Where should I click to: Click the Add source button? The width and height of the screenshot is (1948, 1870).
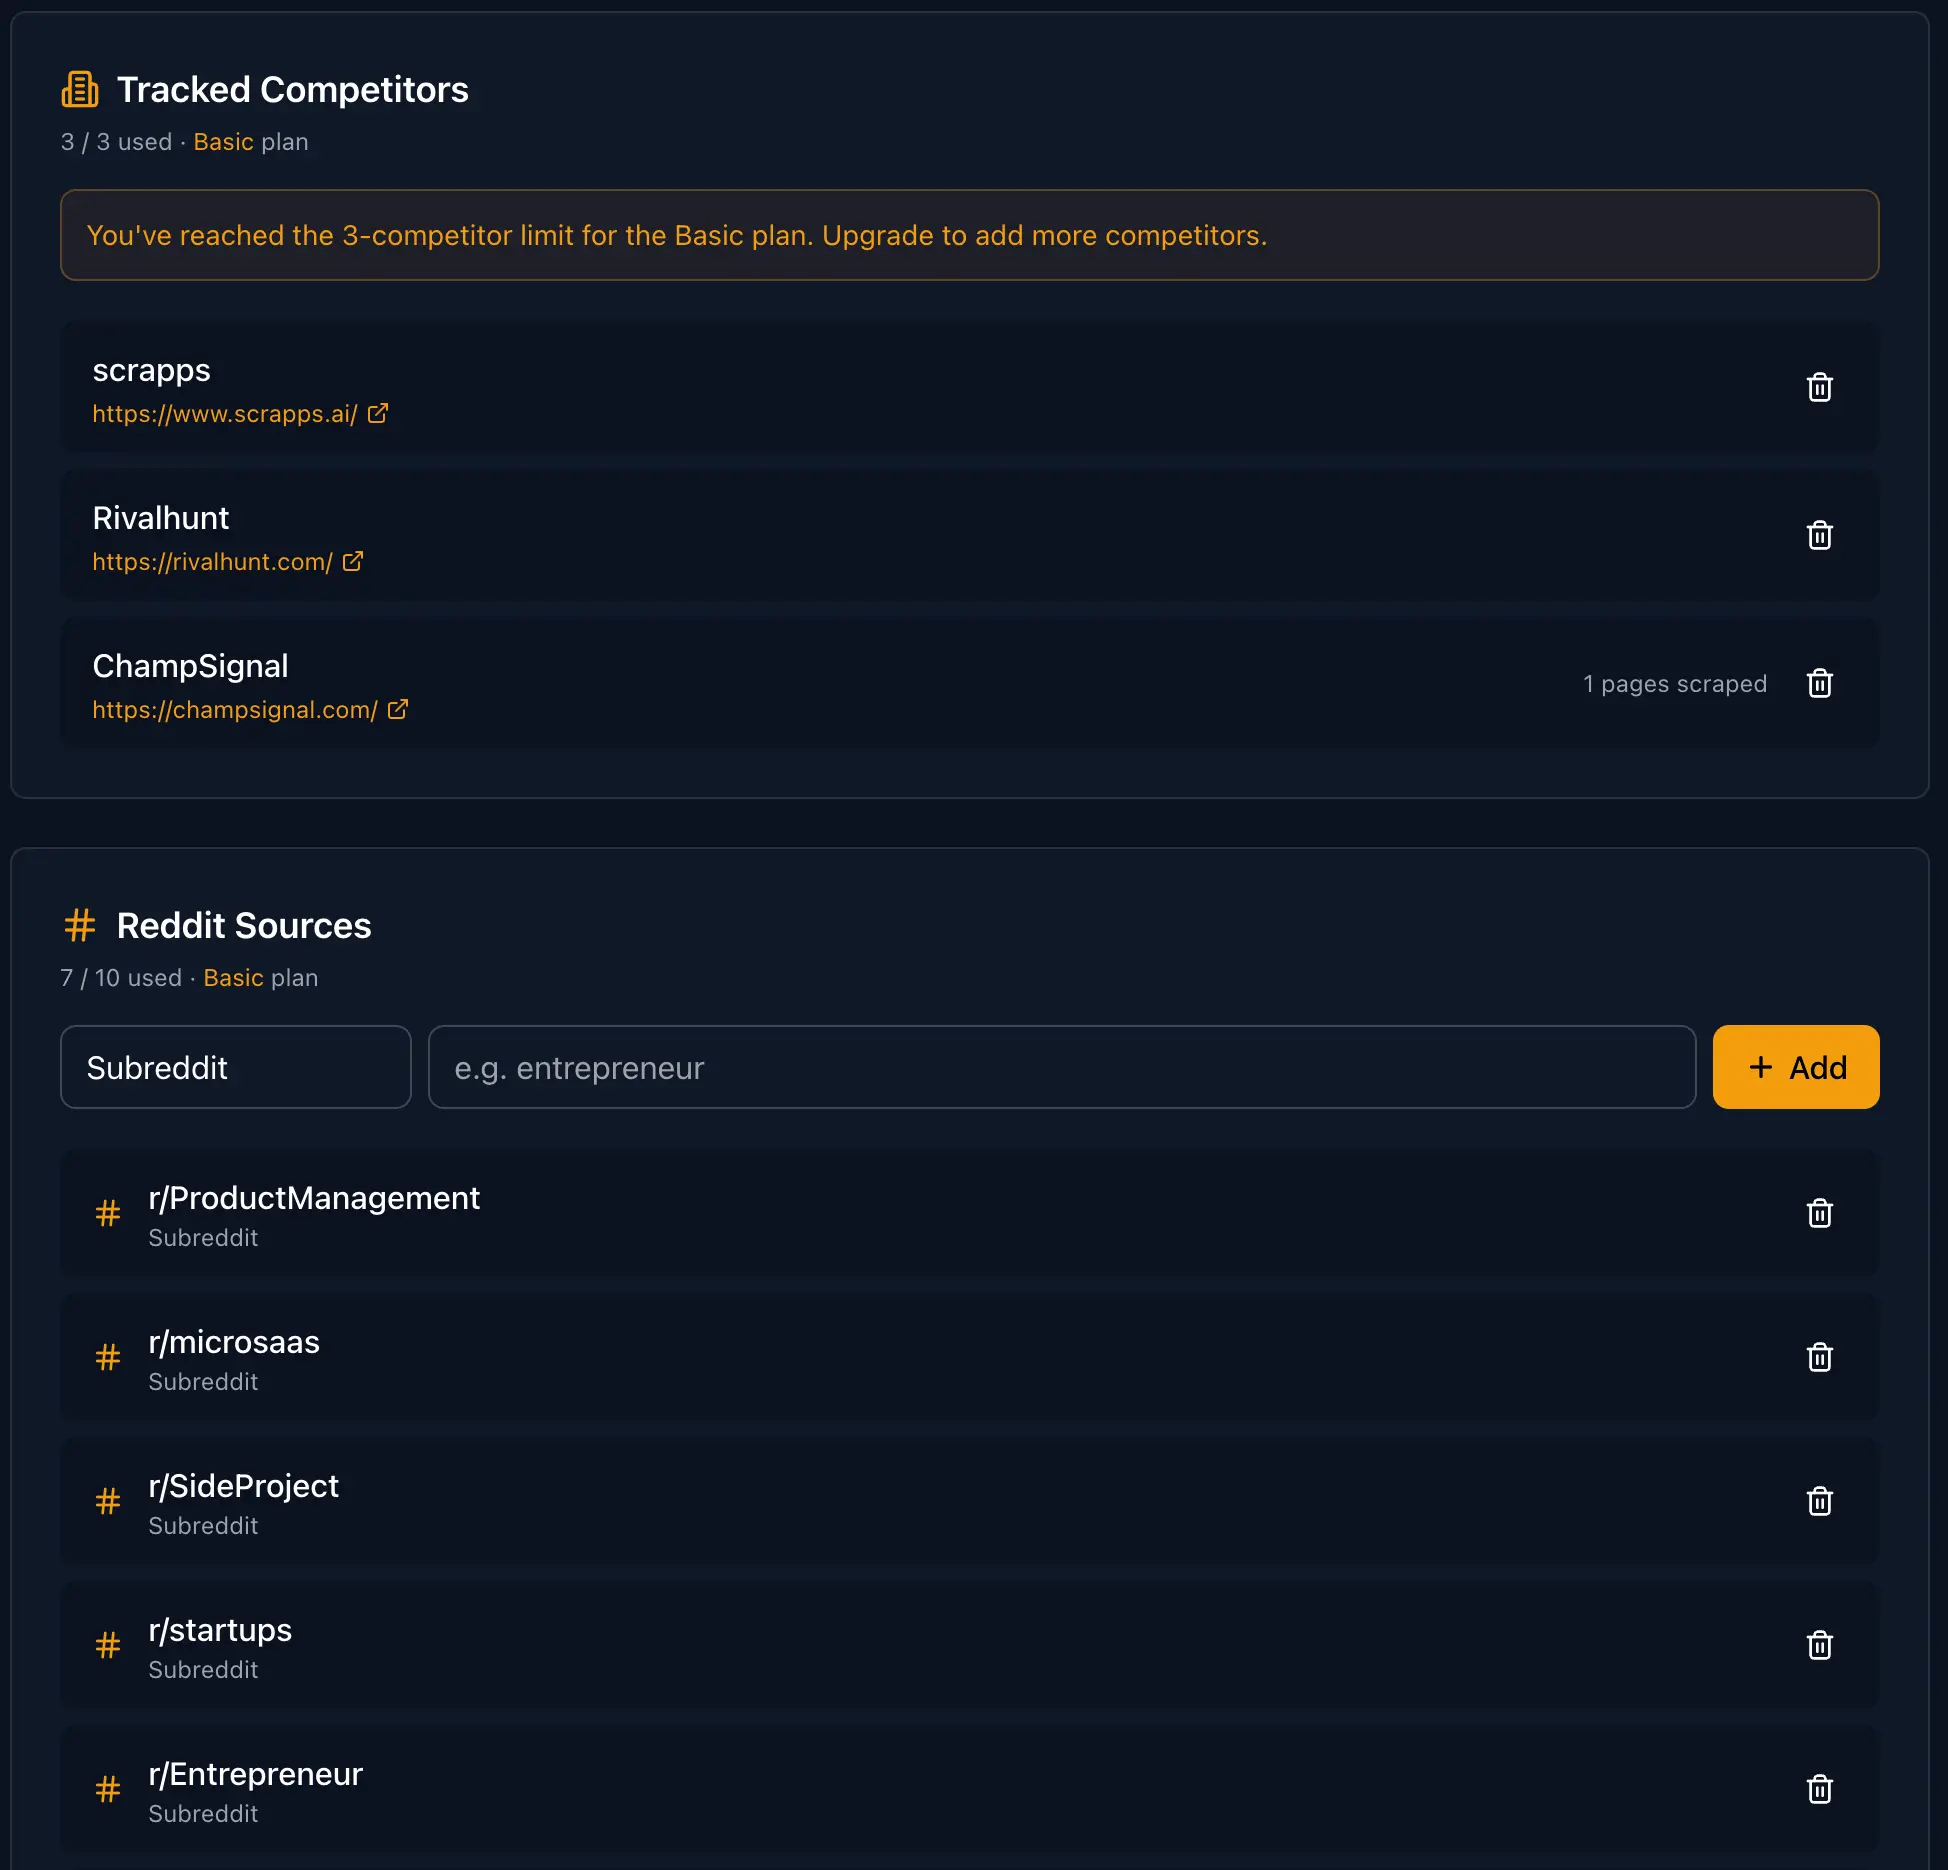click(1796, 1067)
